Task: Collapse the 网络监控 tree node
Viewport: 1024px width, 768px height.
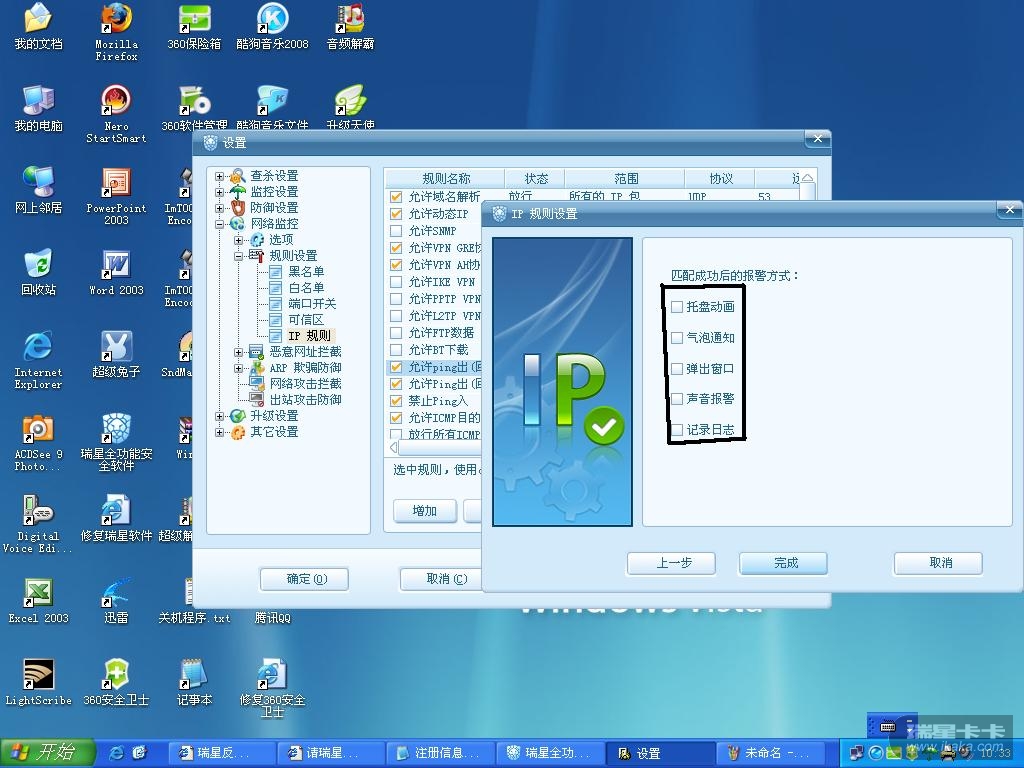Action: (x=220, y=224)
